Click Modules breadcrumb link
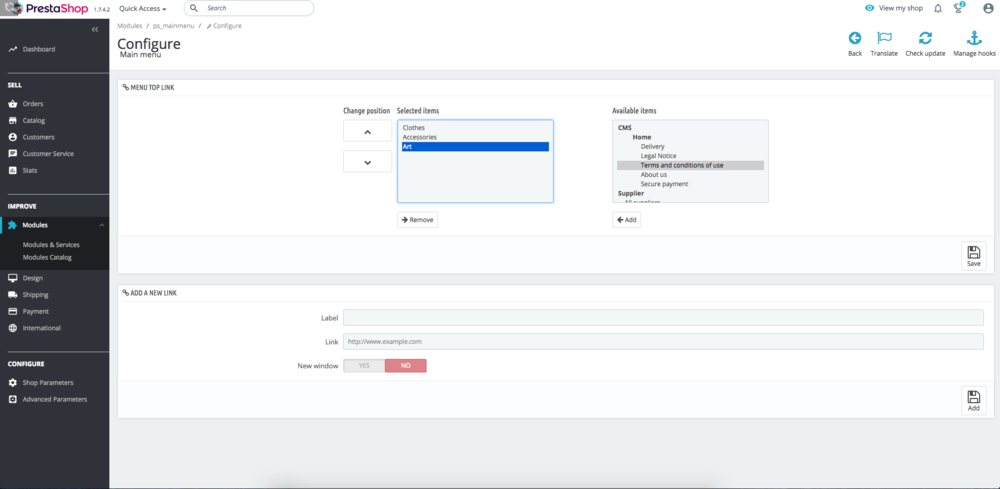1000x489 pixels. (x=129, y=26)
